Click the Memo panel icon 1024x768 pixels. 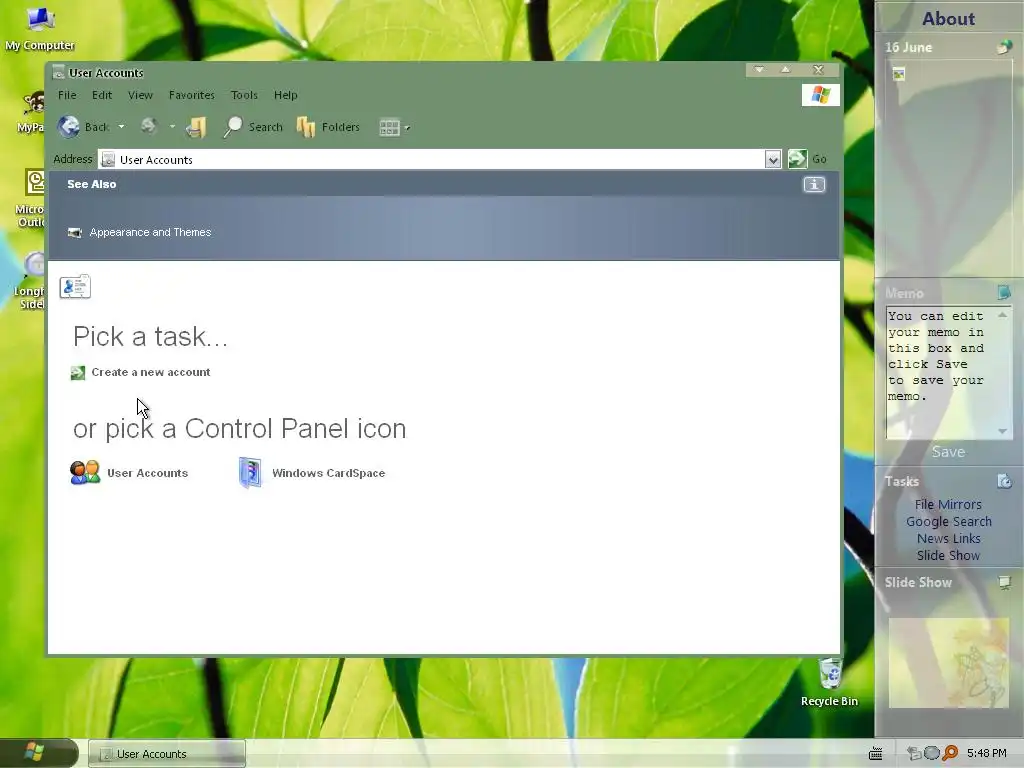pyautogui.click(x=1004, y=293)
